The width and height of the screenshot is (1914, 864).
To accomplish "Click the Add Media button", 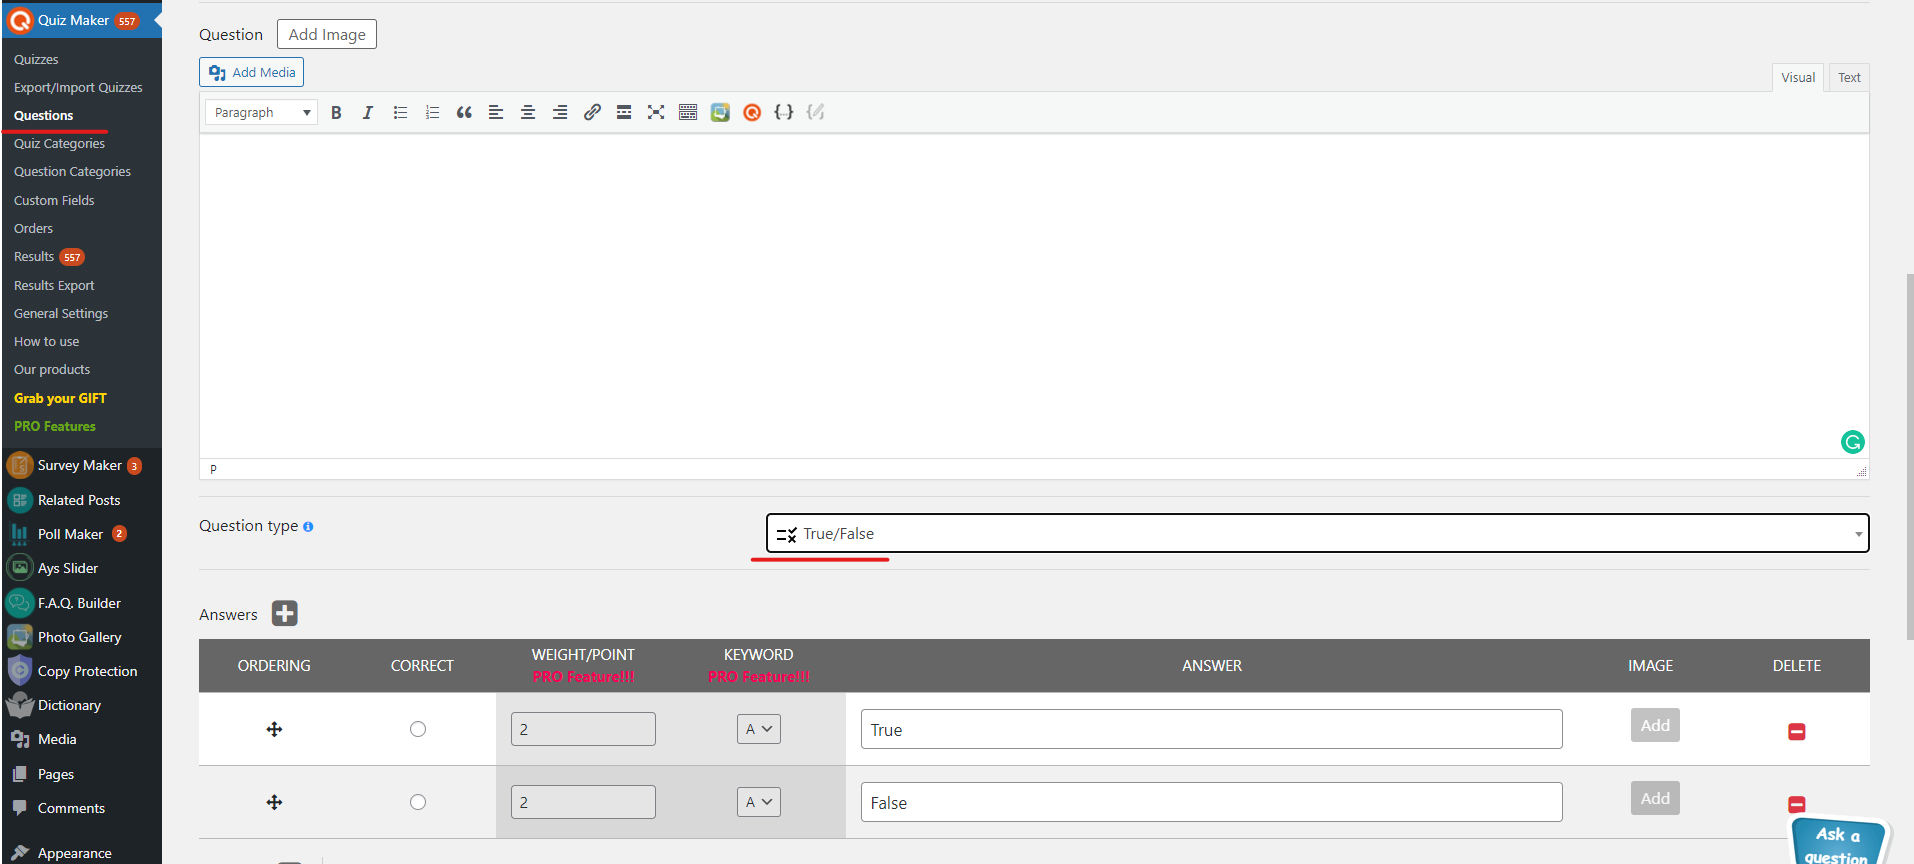I will point(251,72).
